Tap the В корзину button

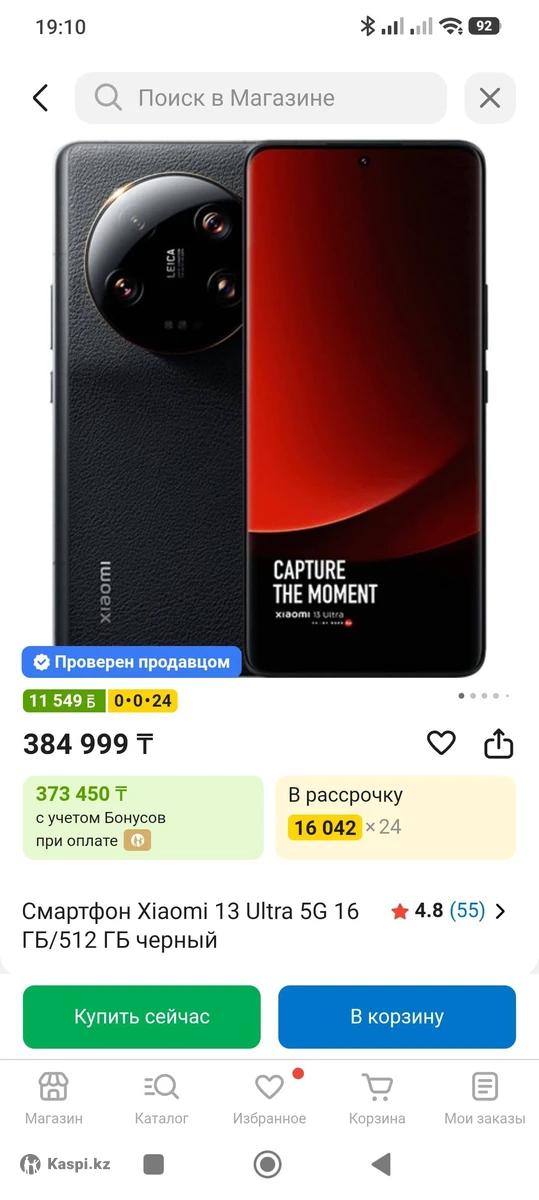pos(397,1017)
